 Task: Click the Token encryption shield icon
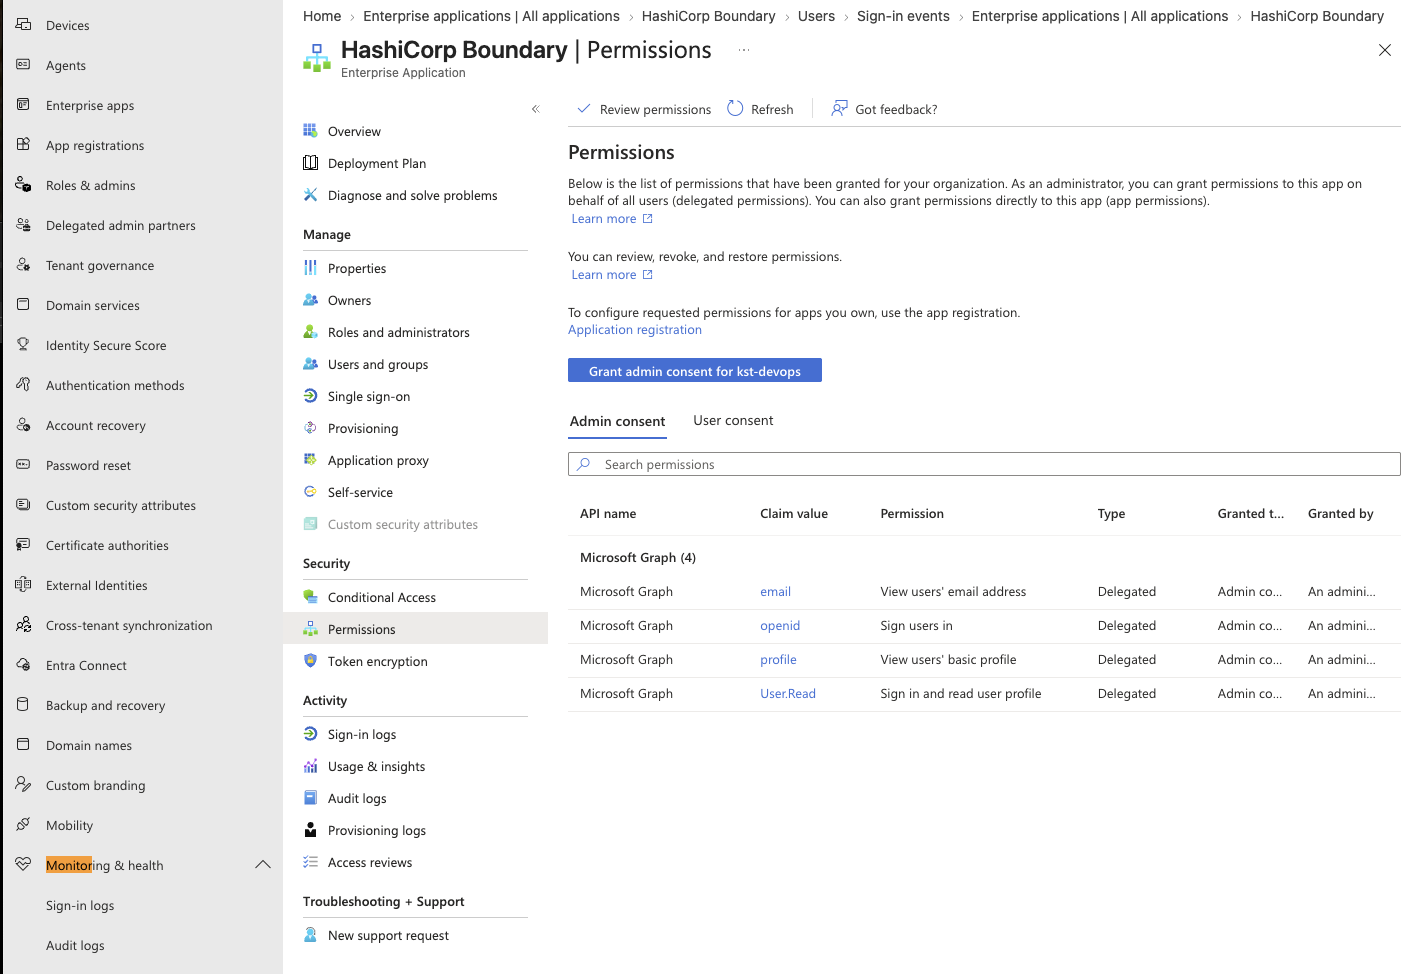310,660
